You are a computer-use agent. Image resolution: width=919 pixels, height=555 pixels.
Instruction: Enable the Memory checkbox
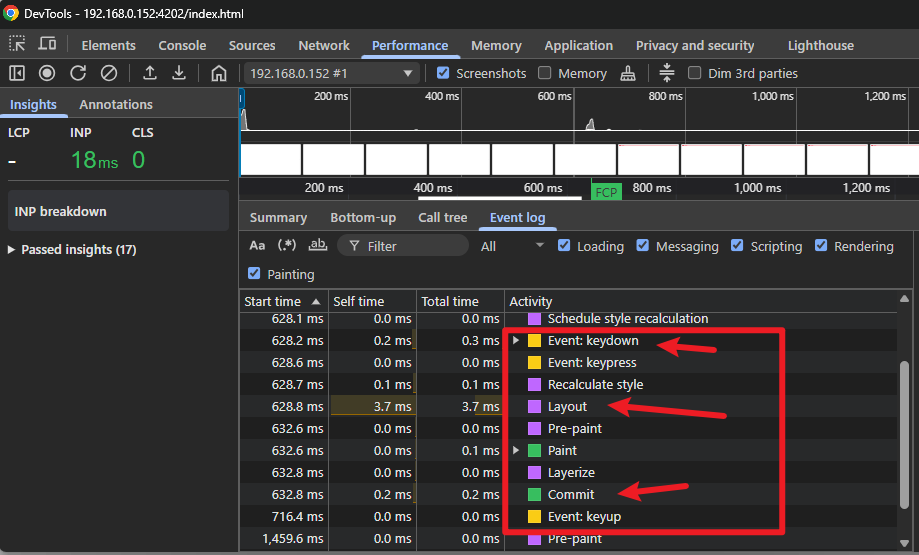click(x=544, y=73)
